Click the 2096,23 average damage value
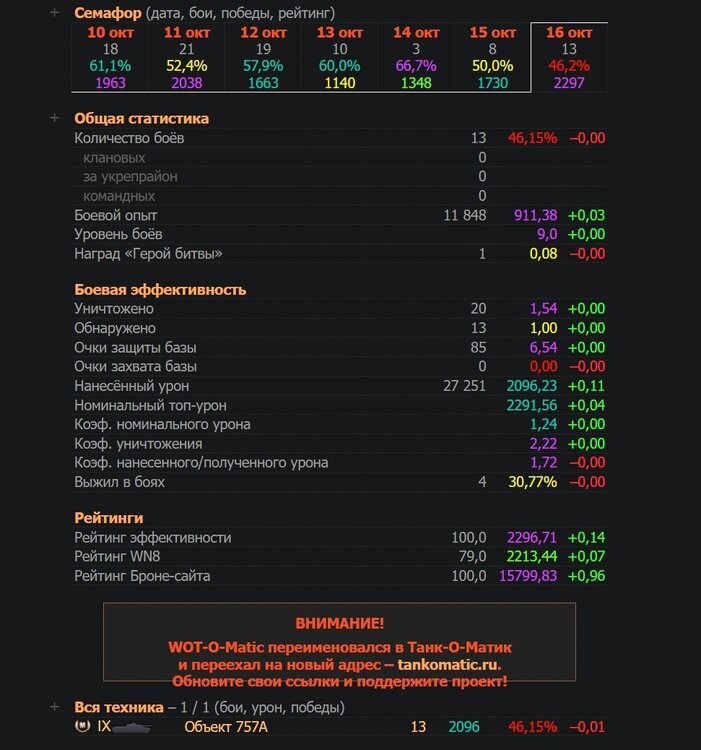The image size is (701, 750). [x=532, y=386]
